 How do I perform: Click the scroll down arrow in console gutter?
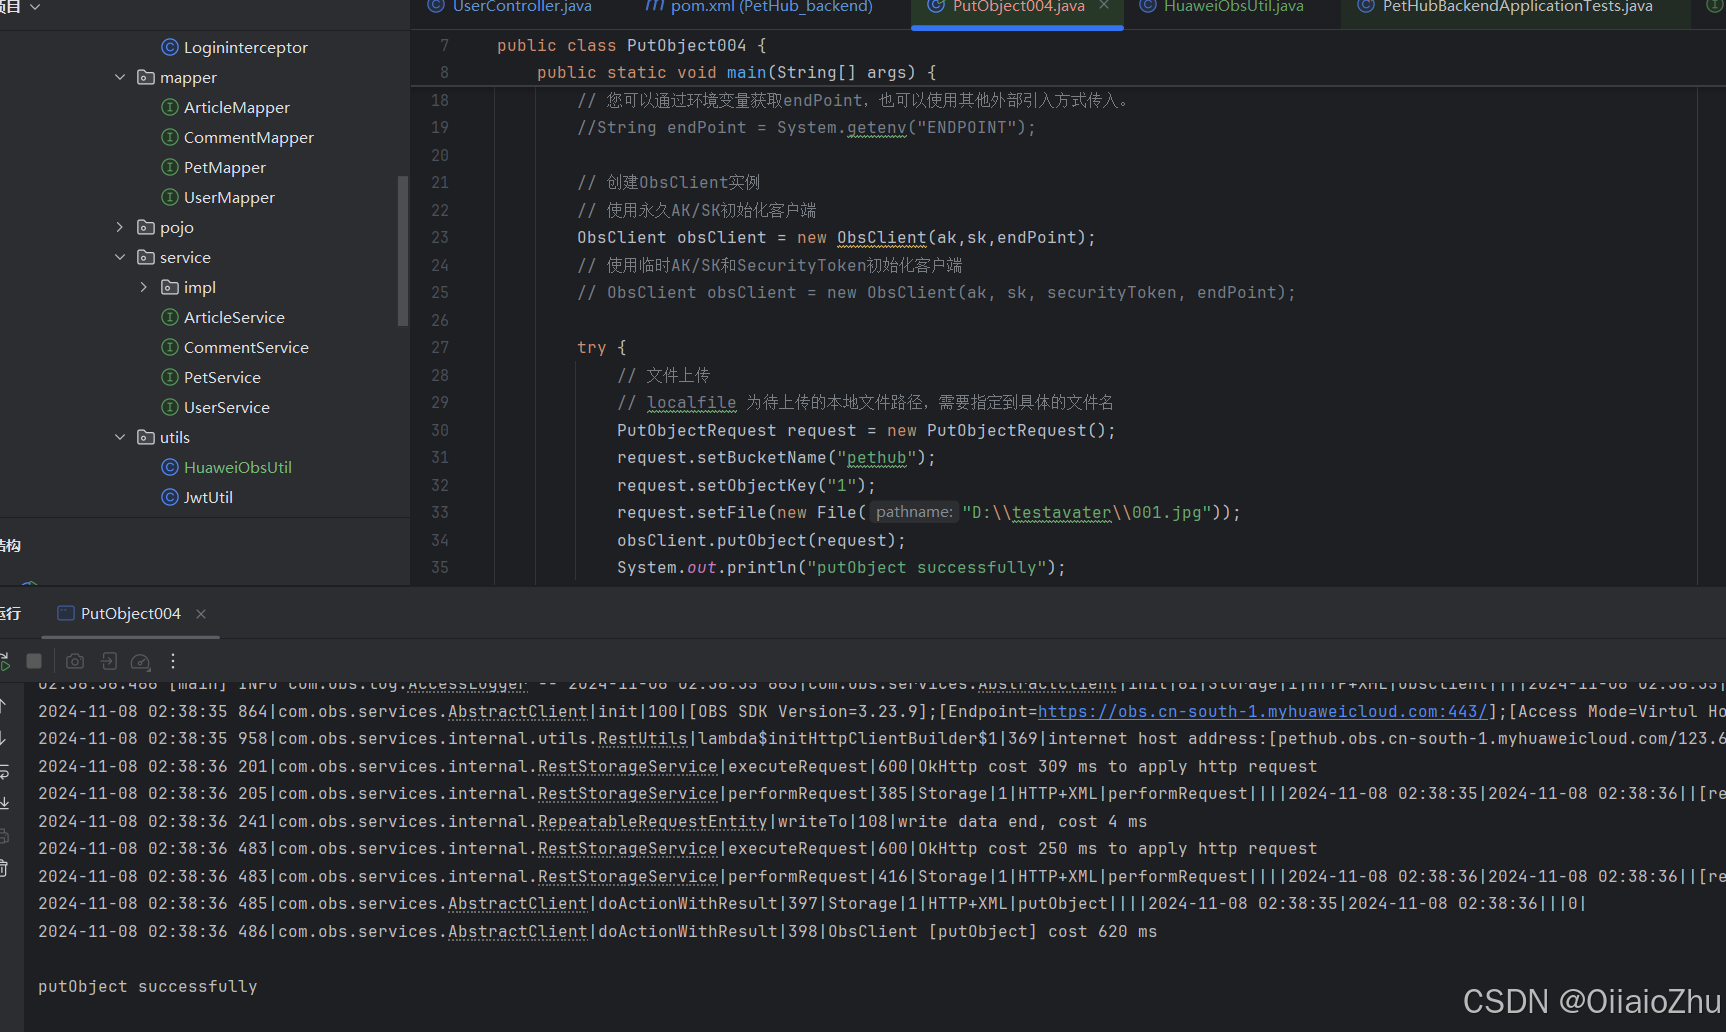click(x=4, y=738)
